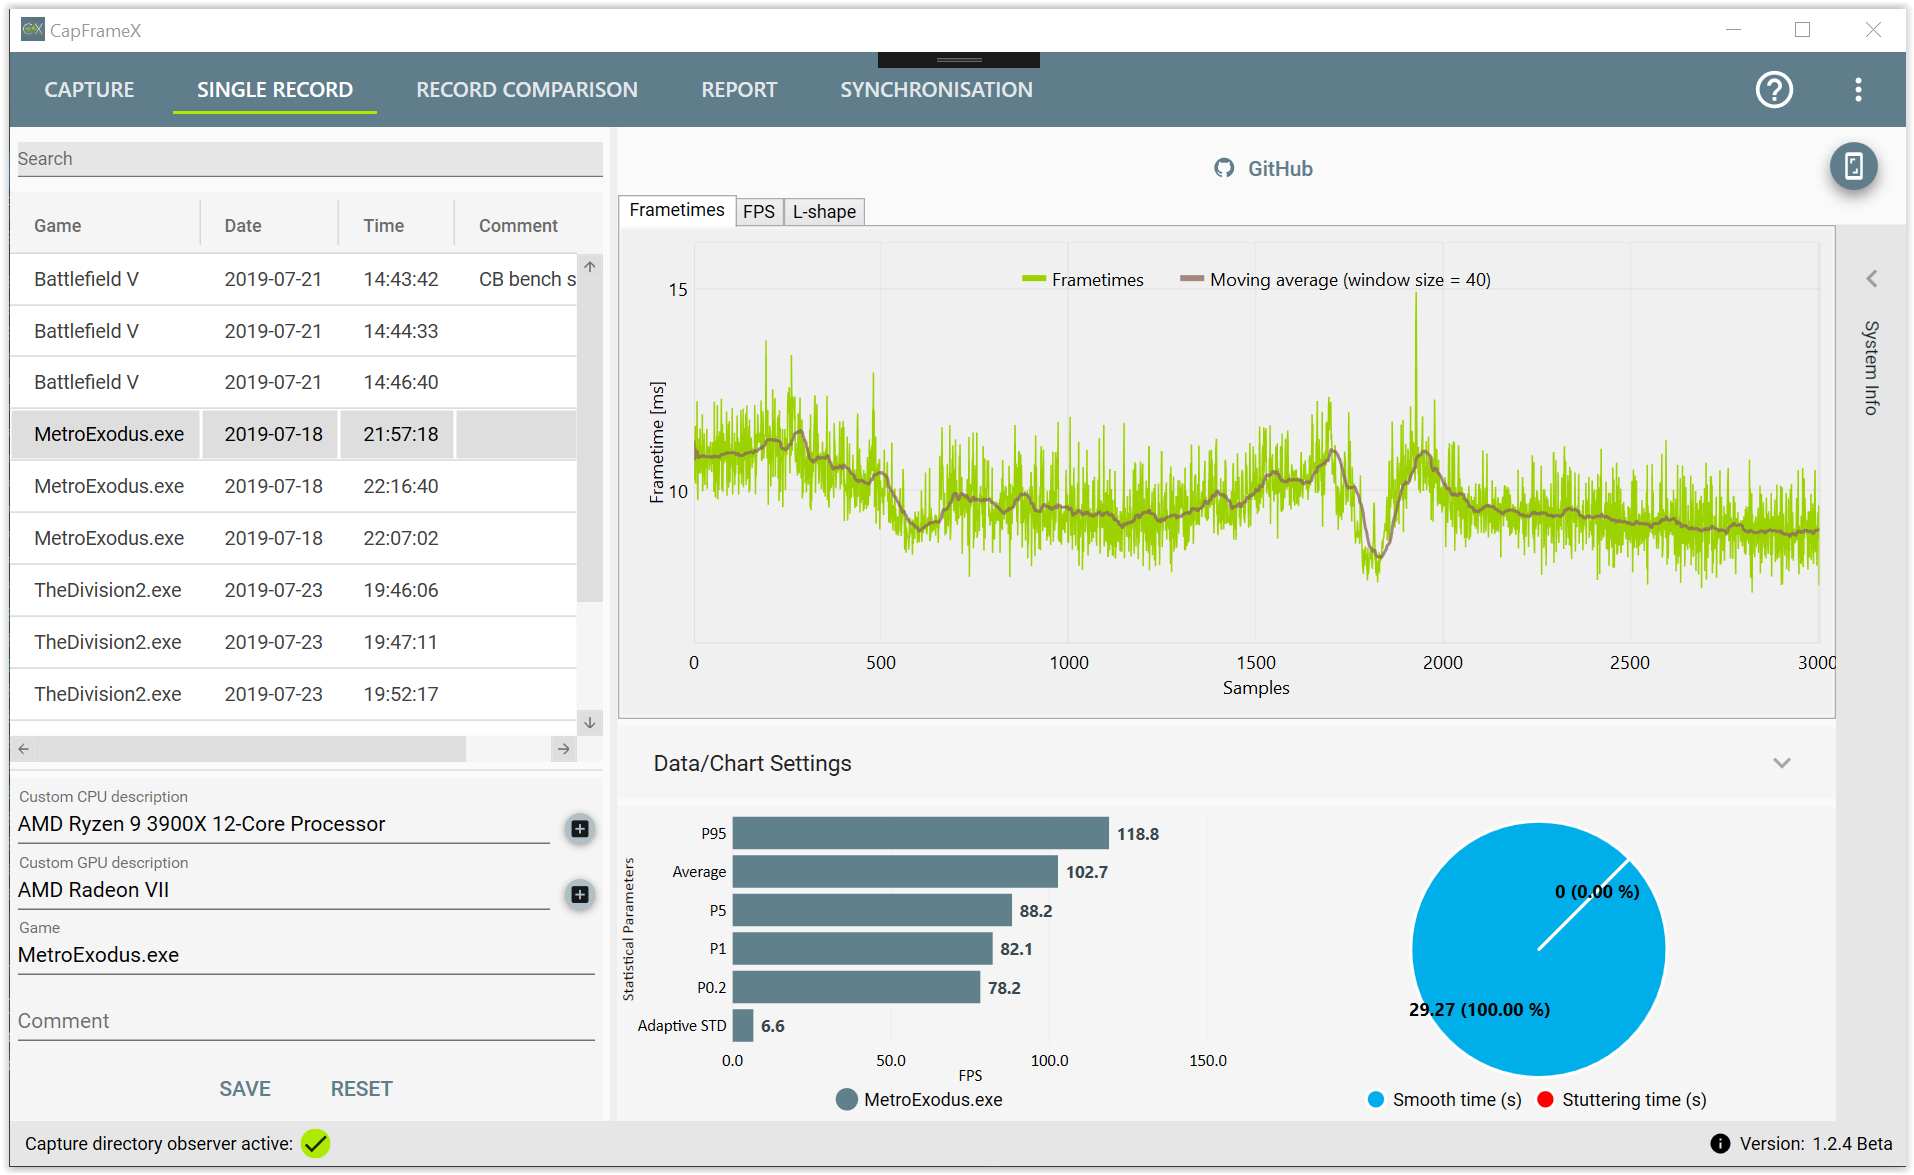Sort records by Date column header
Viewport: 1914px width, 1175px height.
[x=243, y=226]
